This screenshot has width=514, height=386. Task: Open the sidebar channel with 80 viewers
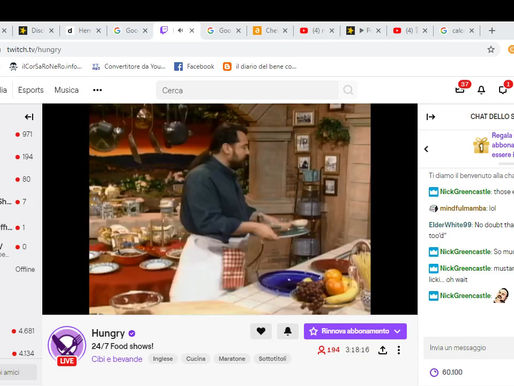[23, 179]
